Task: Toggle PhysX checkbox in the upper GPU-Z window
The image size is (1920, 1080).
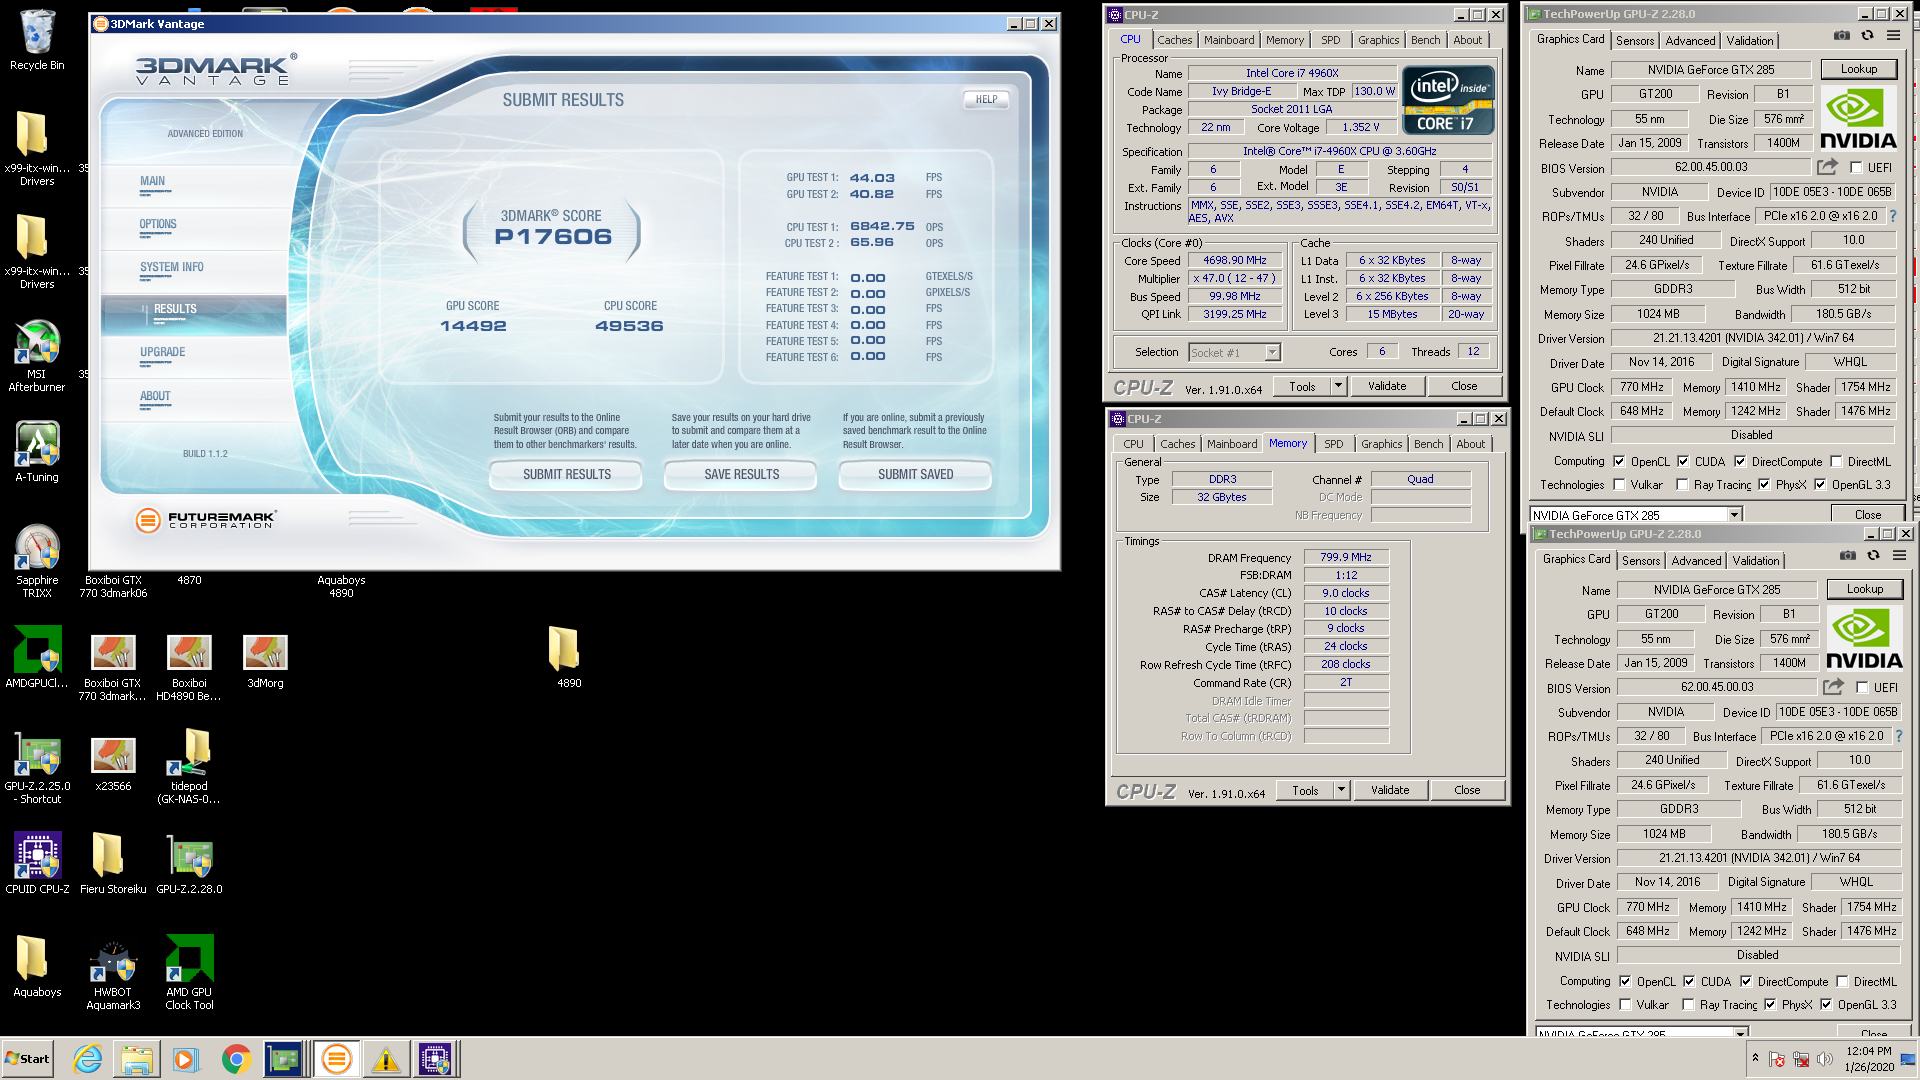Action: [1764, 485]
